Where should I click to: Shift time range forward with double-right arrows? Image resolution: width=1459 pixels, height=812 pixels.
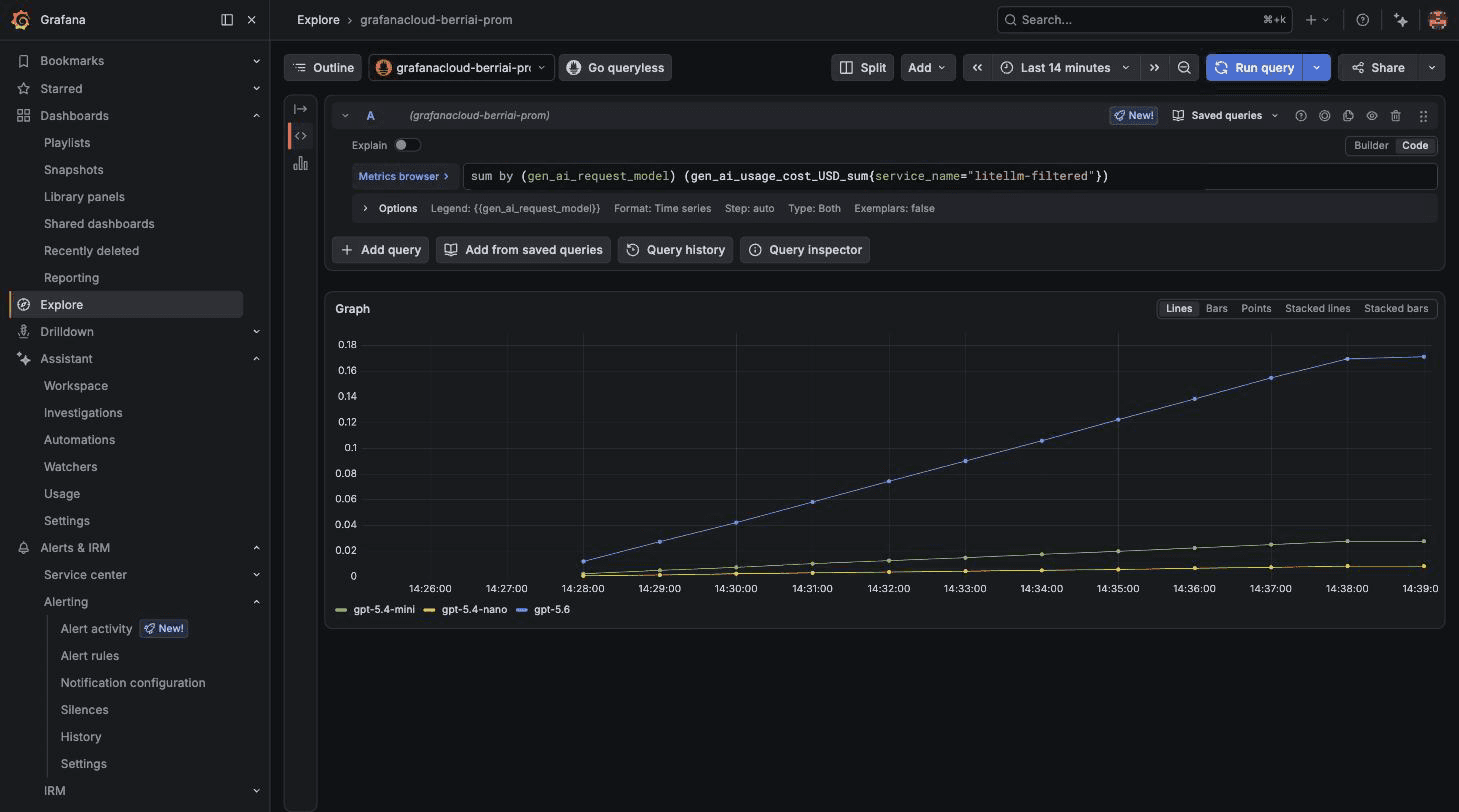[x=1154, y=68]
